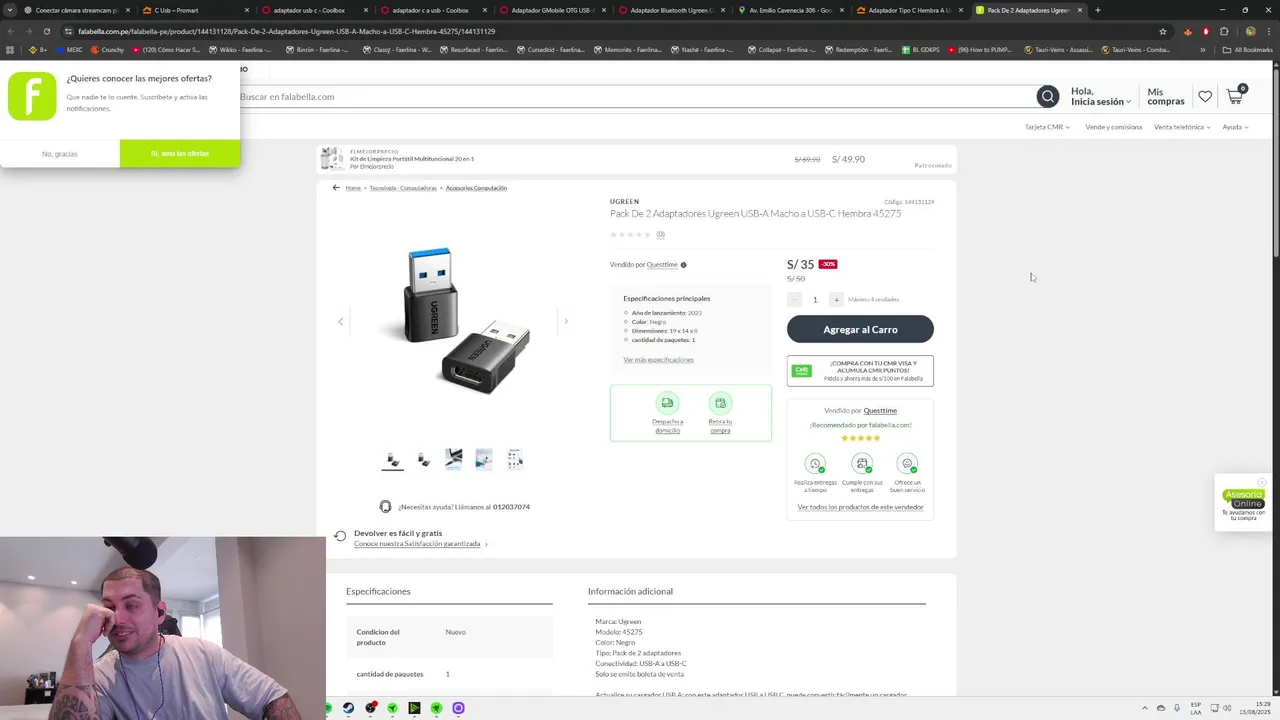
Task: Expand the Ayuda menu
Action: point(1235,127)
